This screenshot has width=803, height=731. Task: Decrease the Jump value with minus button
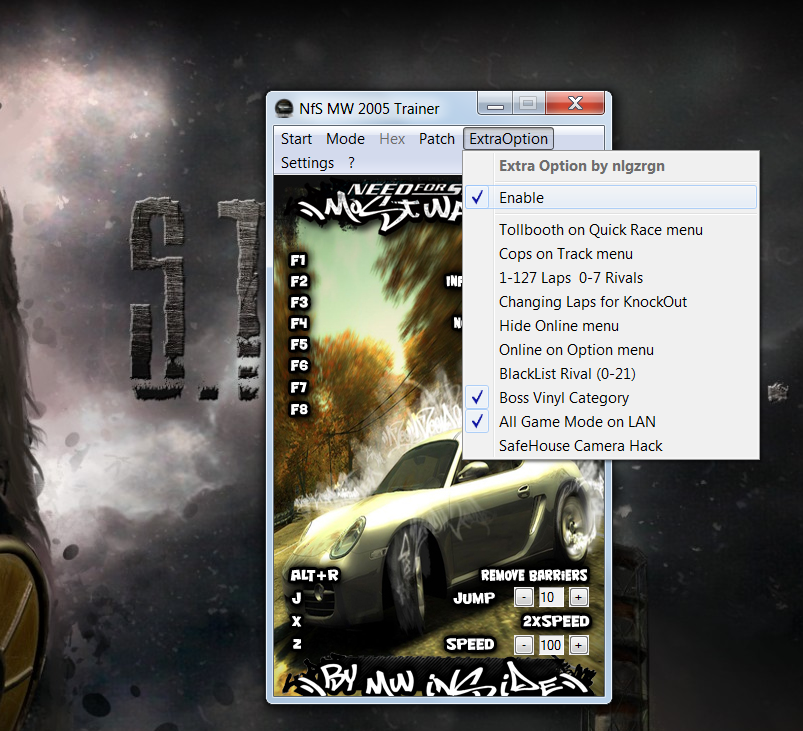pos(523,597)
